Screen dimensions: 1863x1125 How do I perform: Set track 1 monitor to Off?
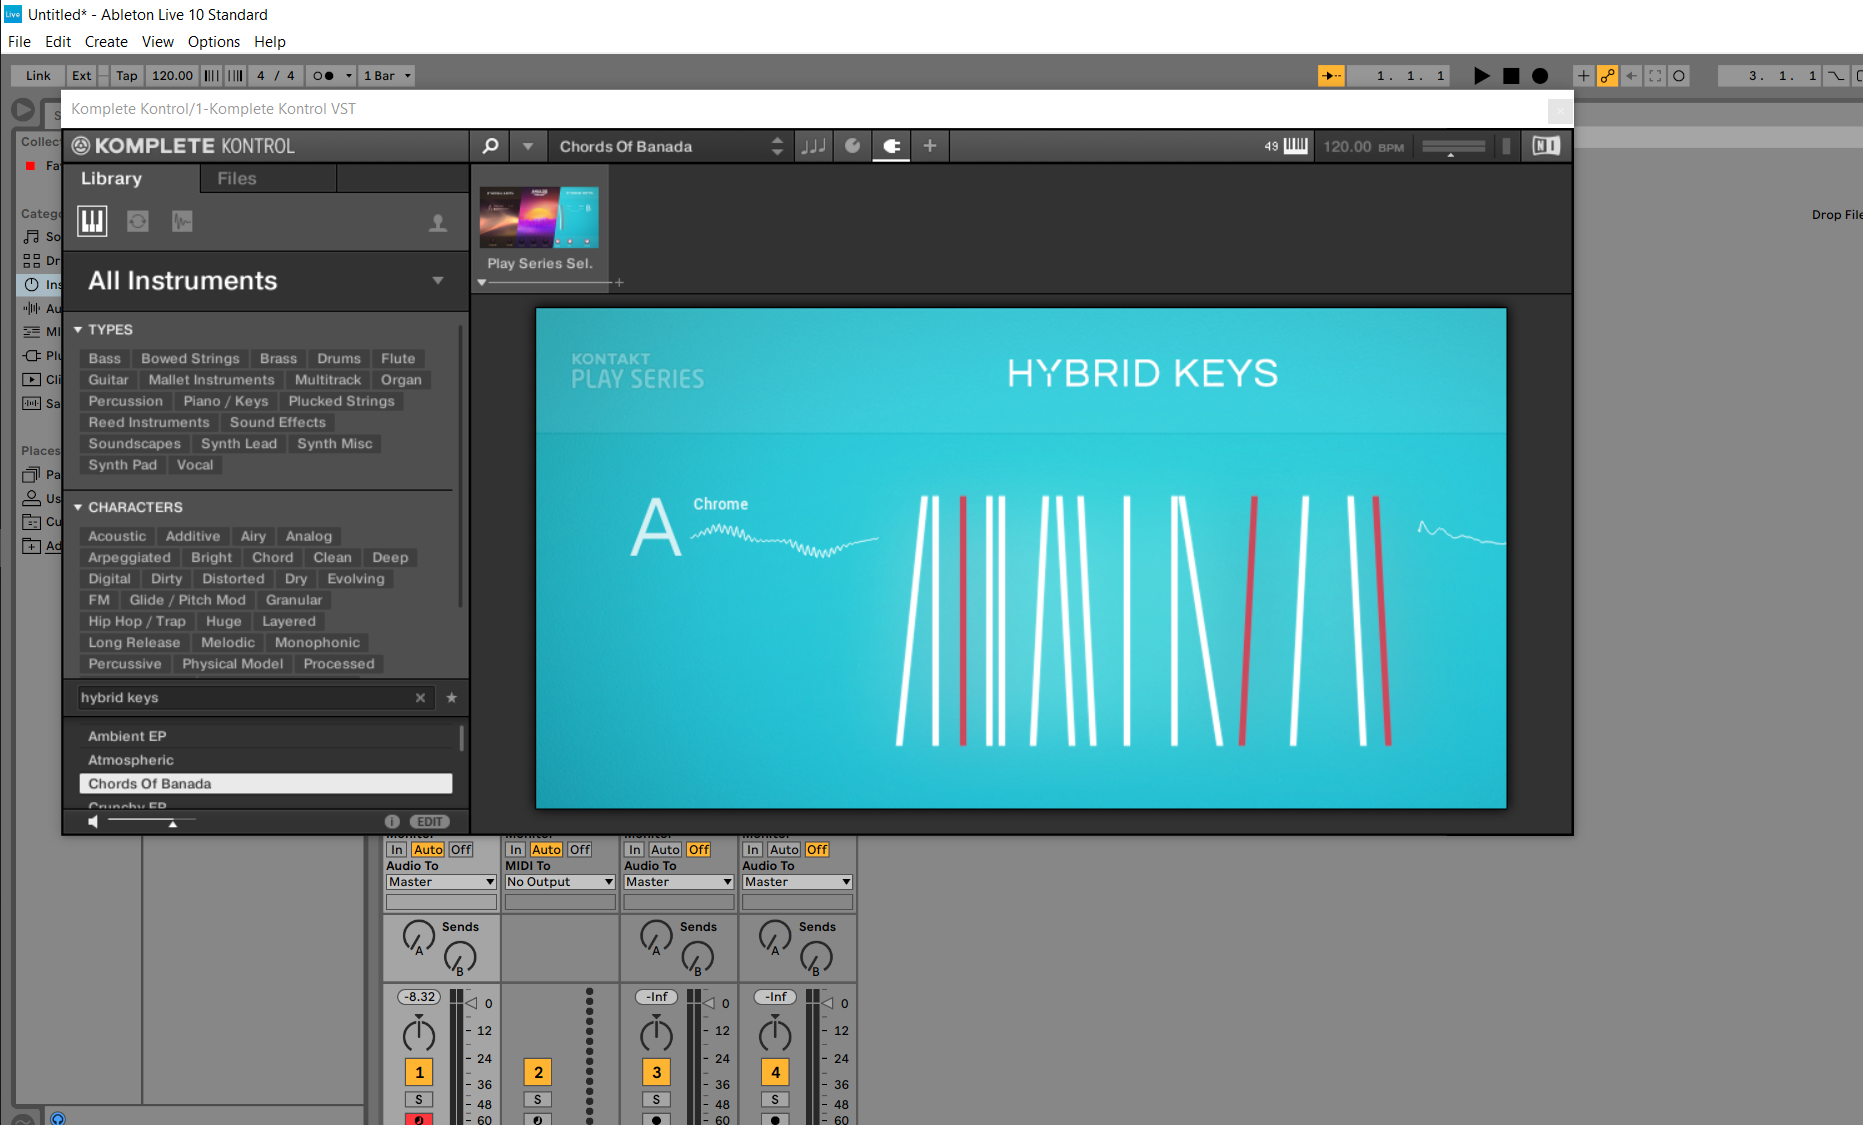pos(461,850)
